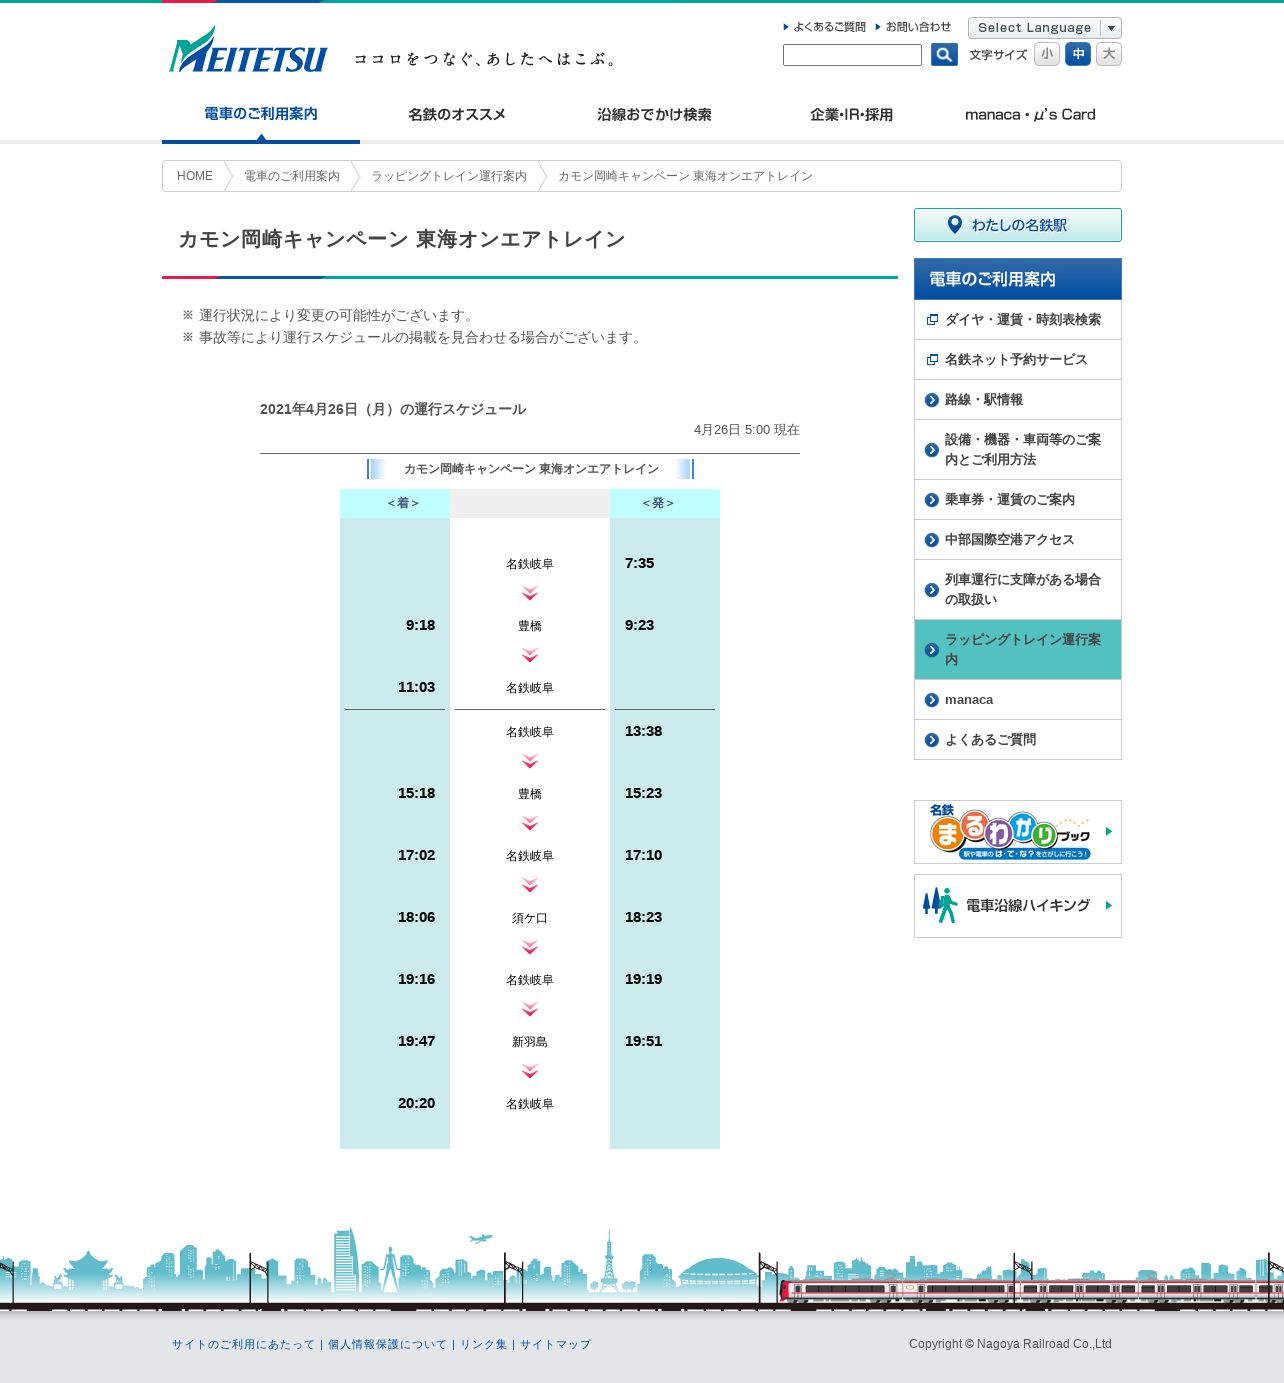Image resolution: width=1284 pixels, height=1383 pixels.
Task: Open ダイヤ・運賃・時刻表検索 sidebar item
Action: [1018, 320]
